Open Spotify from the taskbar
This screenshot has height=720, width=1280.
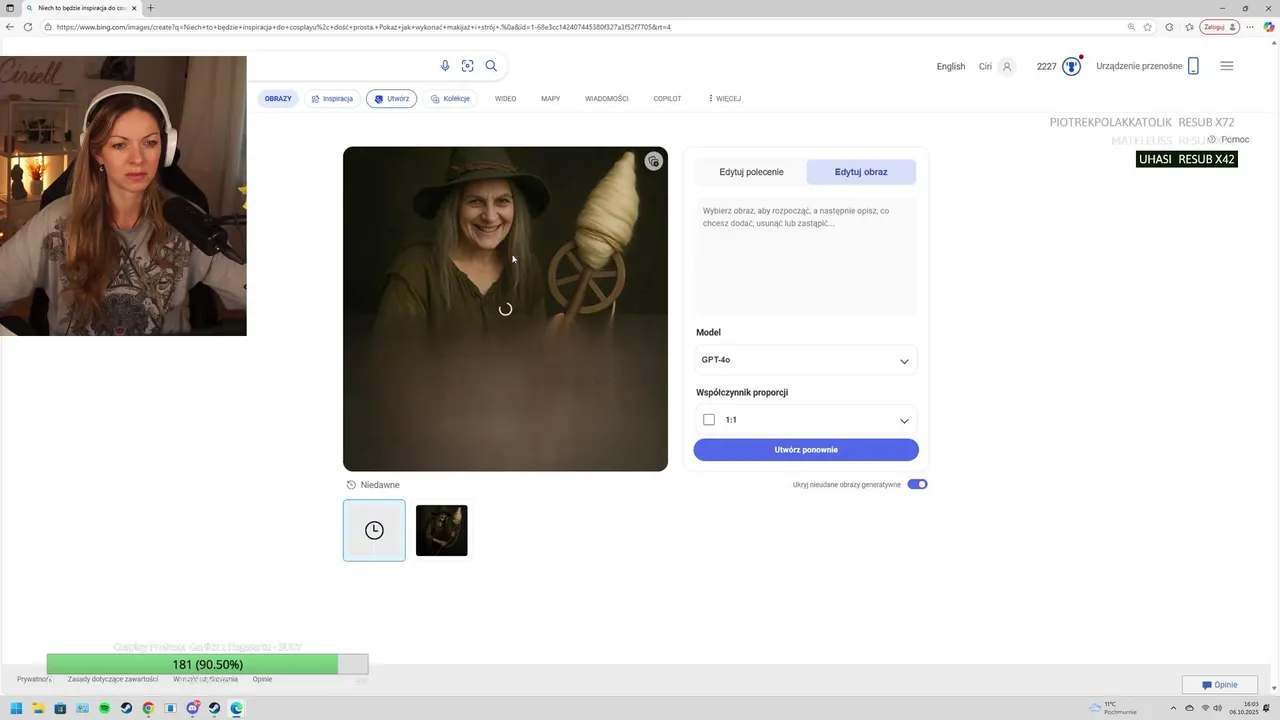tap(105, 708)
